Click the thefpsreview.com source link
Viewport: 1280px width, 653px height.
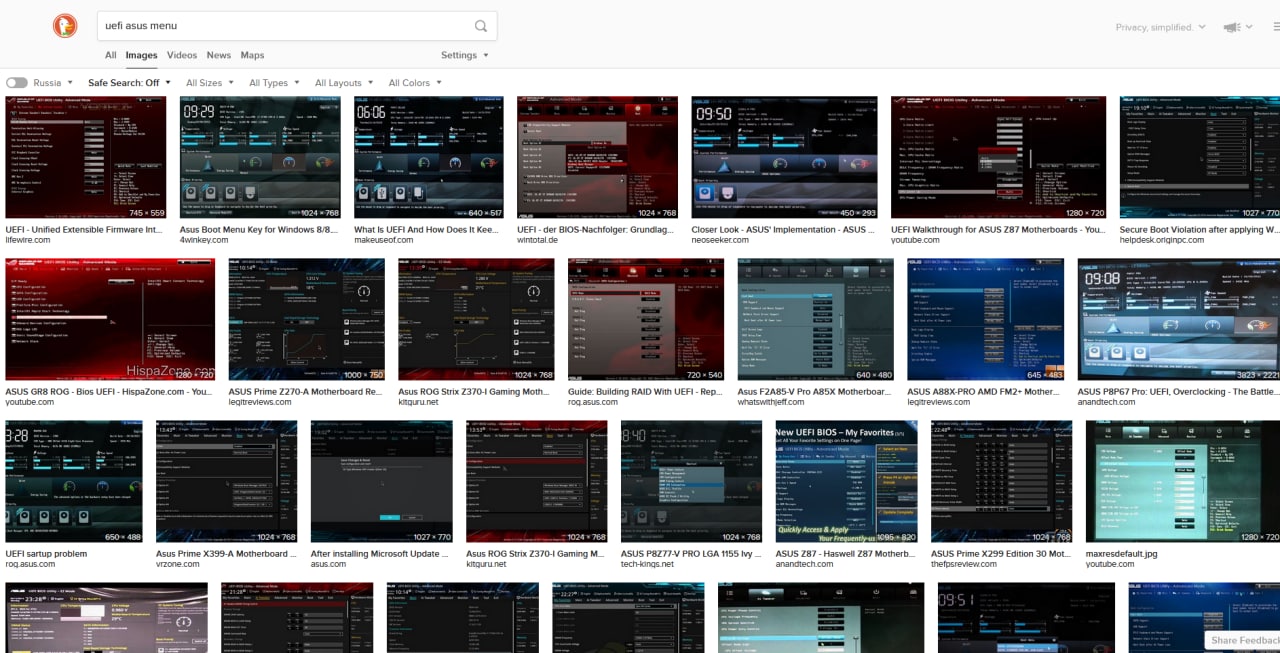968,564
